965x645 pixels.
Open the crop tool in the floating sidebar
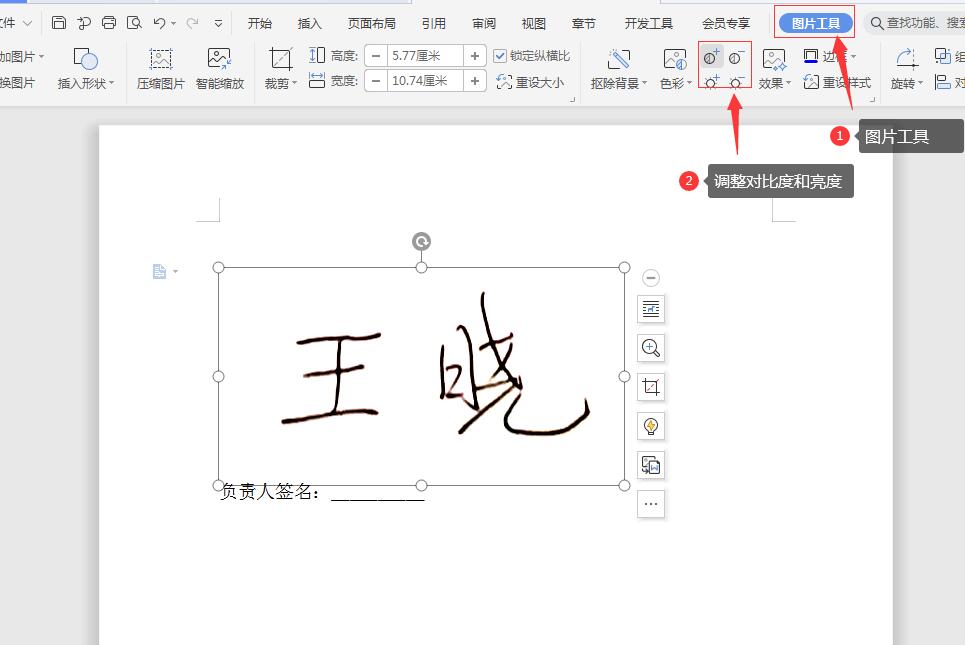[651, 387]
